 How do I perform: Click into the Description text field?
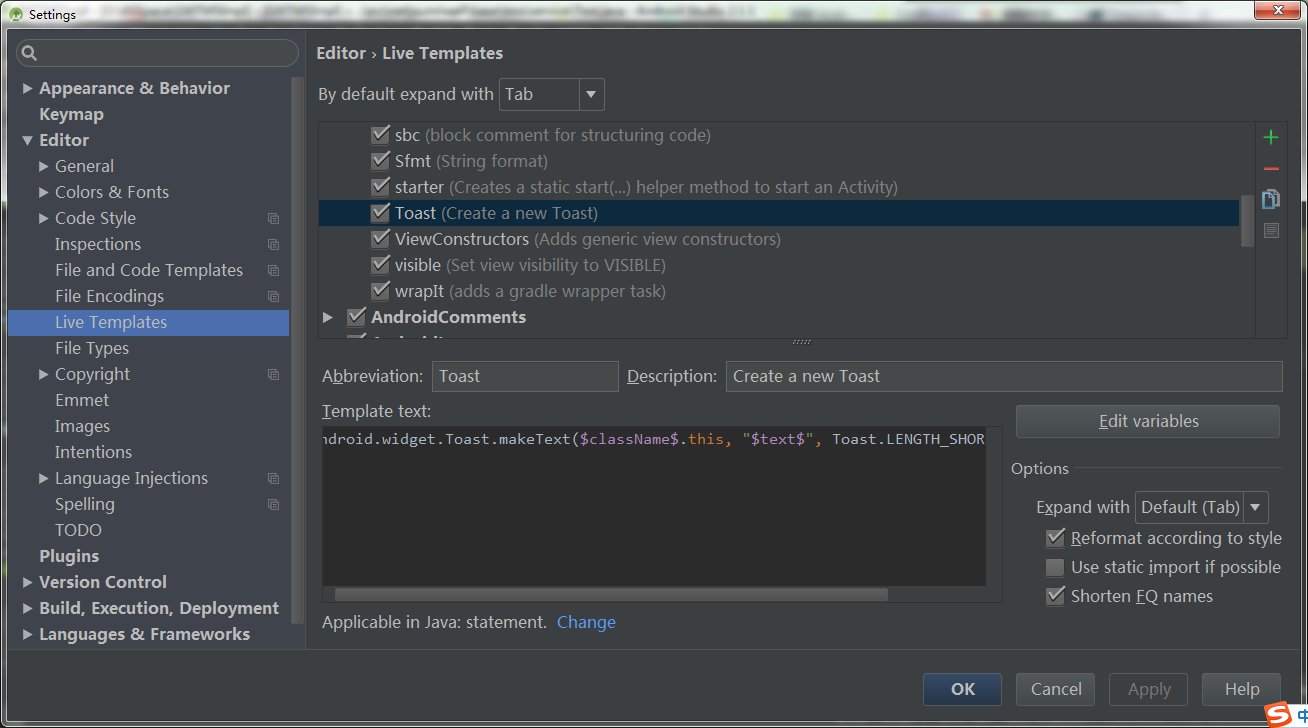click(1003, 376)
